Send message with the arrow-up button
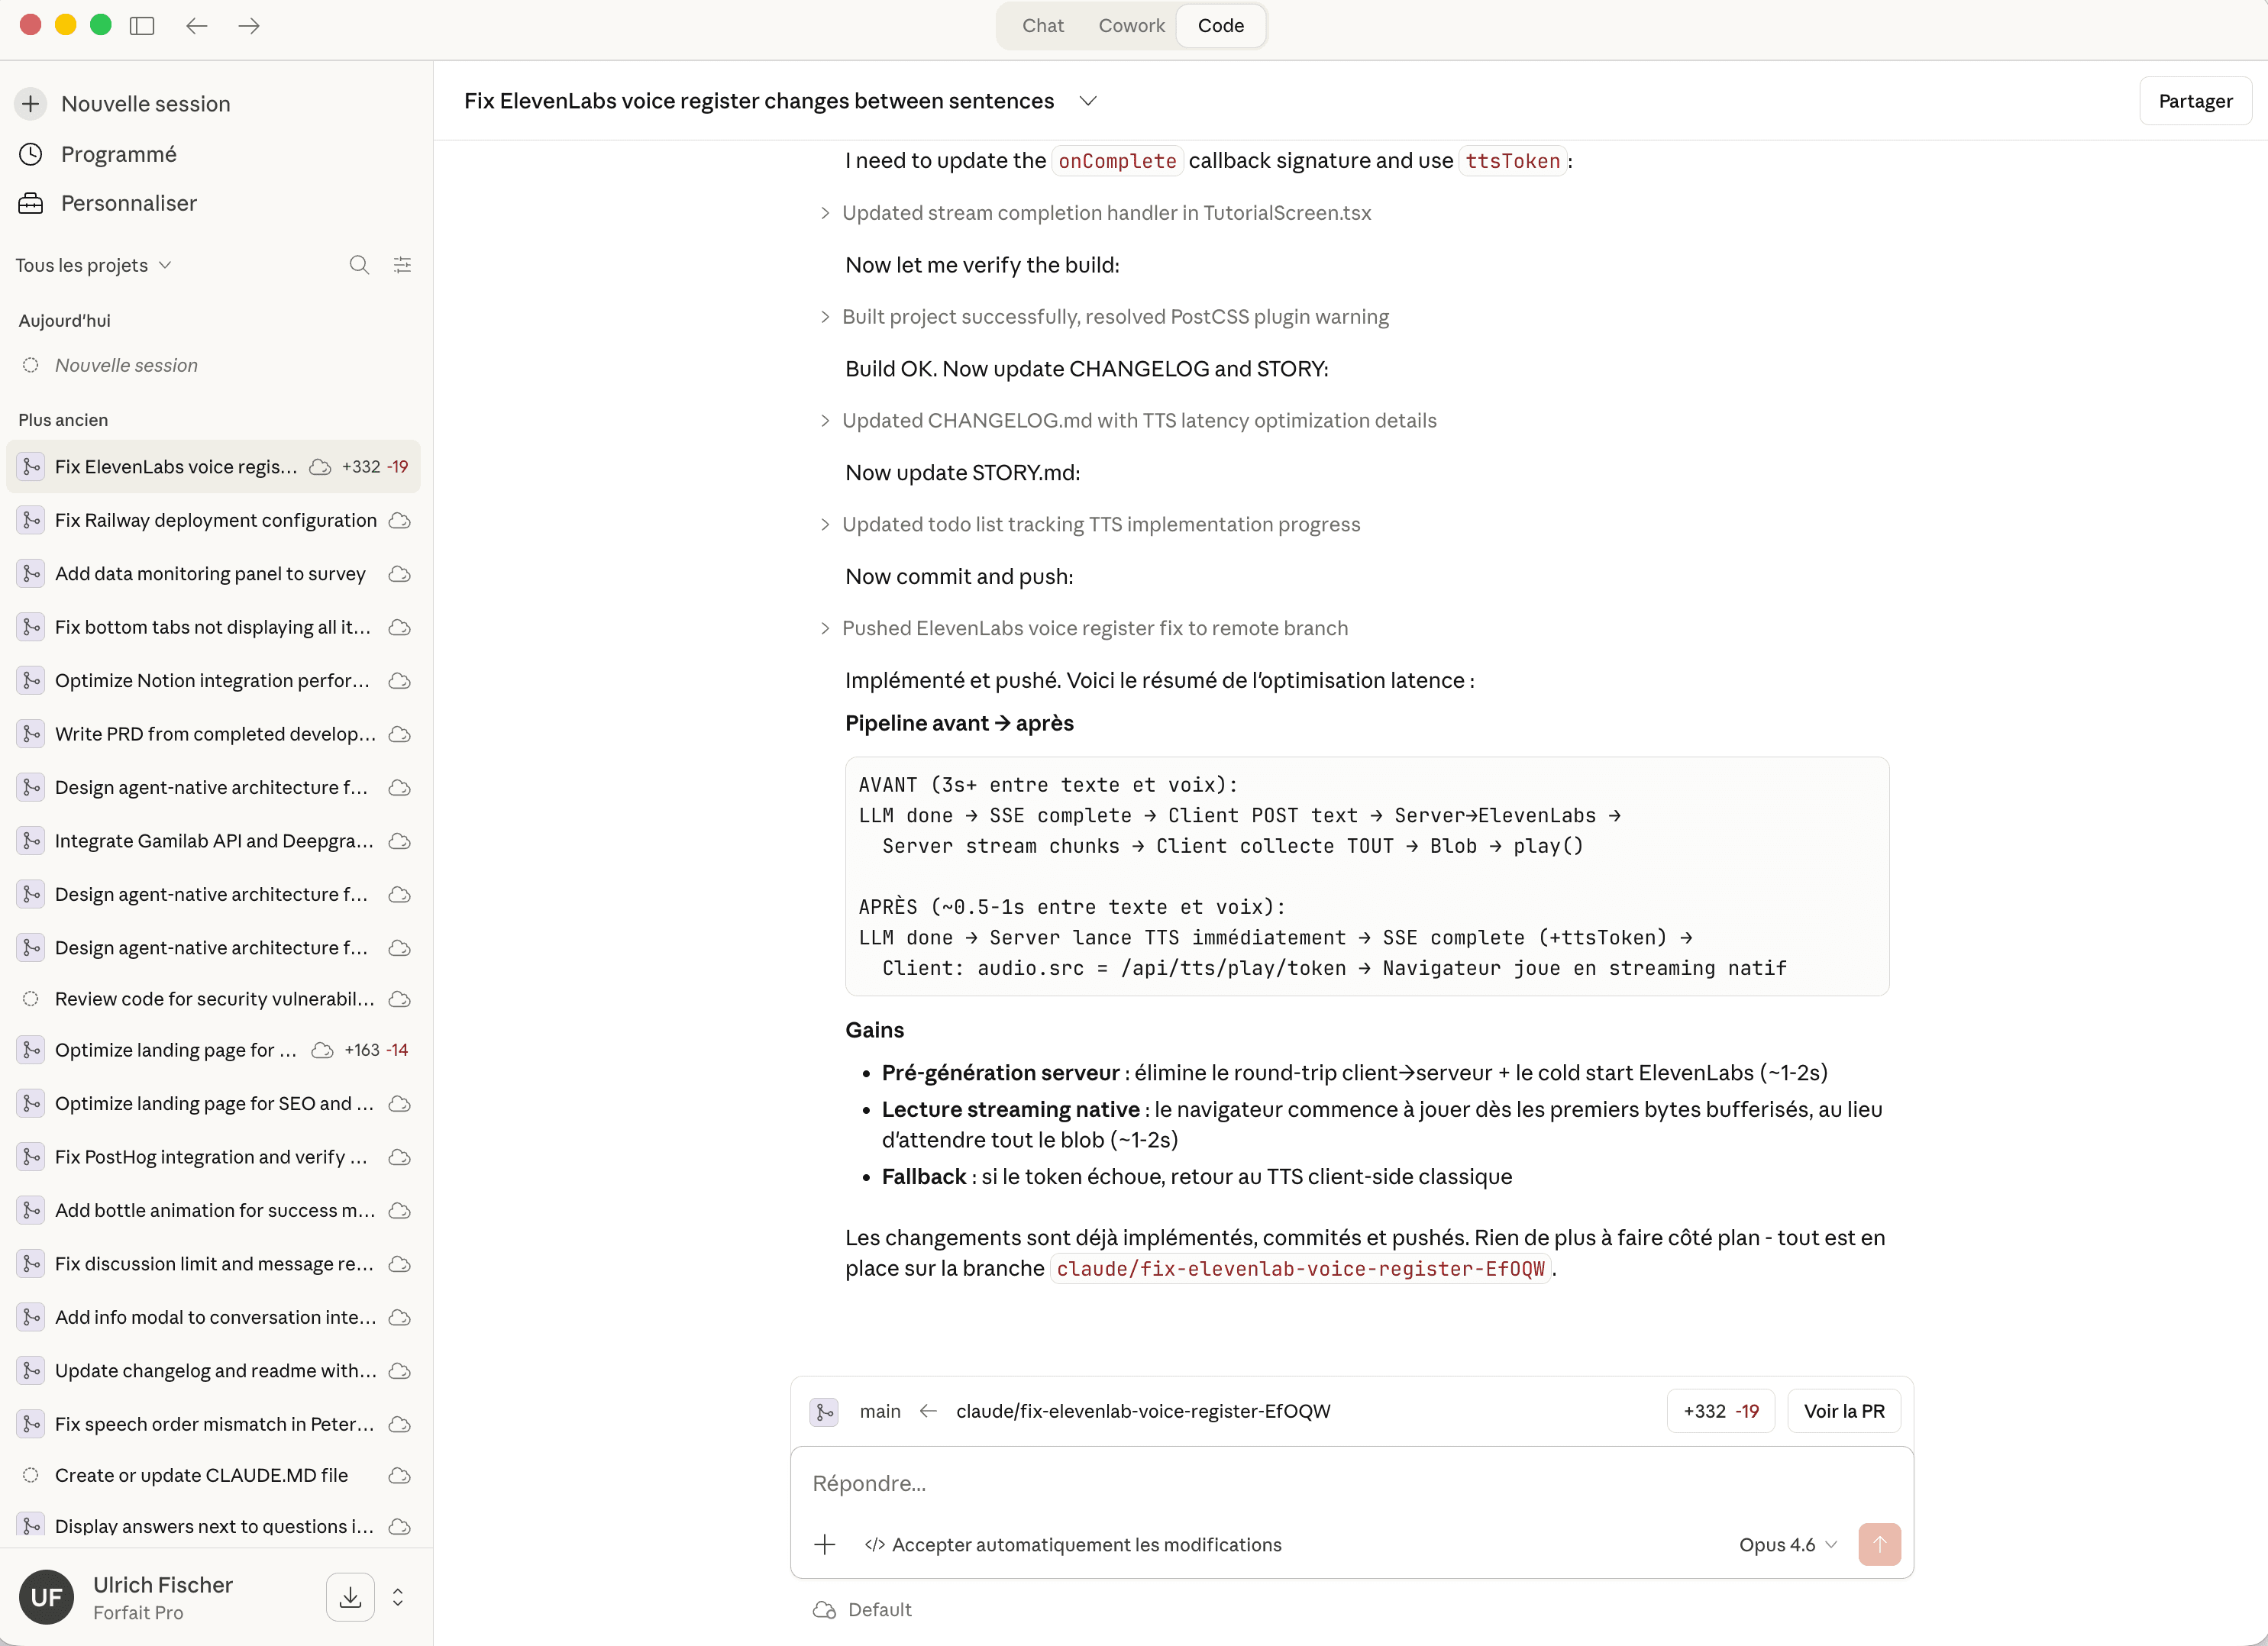Viewport: 2268px width, 1646px height. tap(1879, 1544)
